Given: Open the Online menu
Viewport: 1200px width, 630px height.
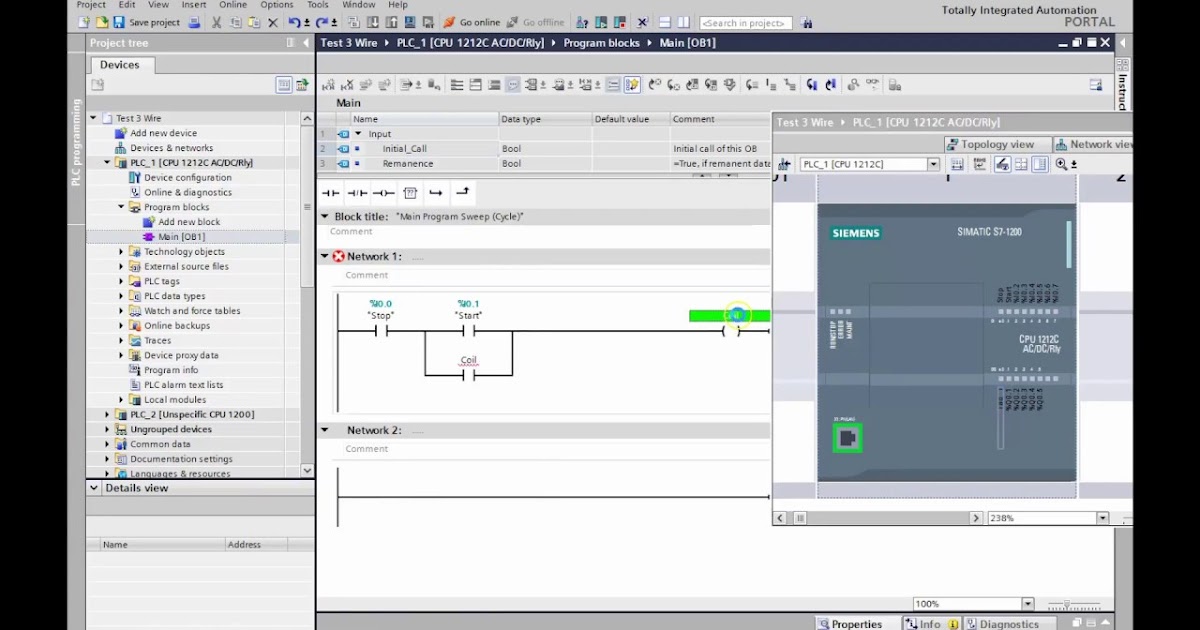Looking at the screenshot, I should (233, 4).
